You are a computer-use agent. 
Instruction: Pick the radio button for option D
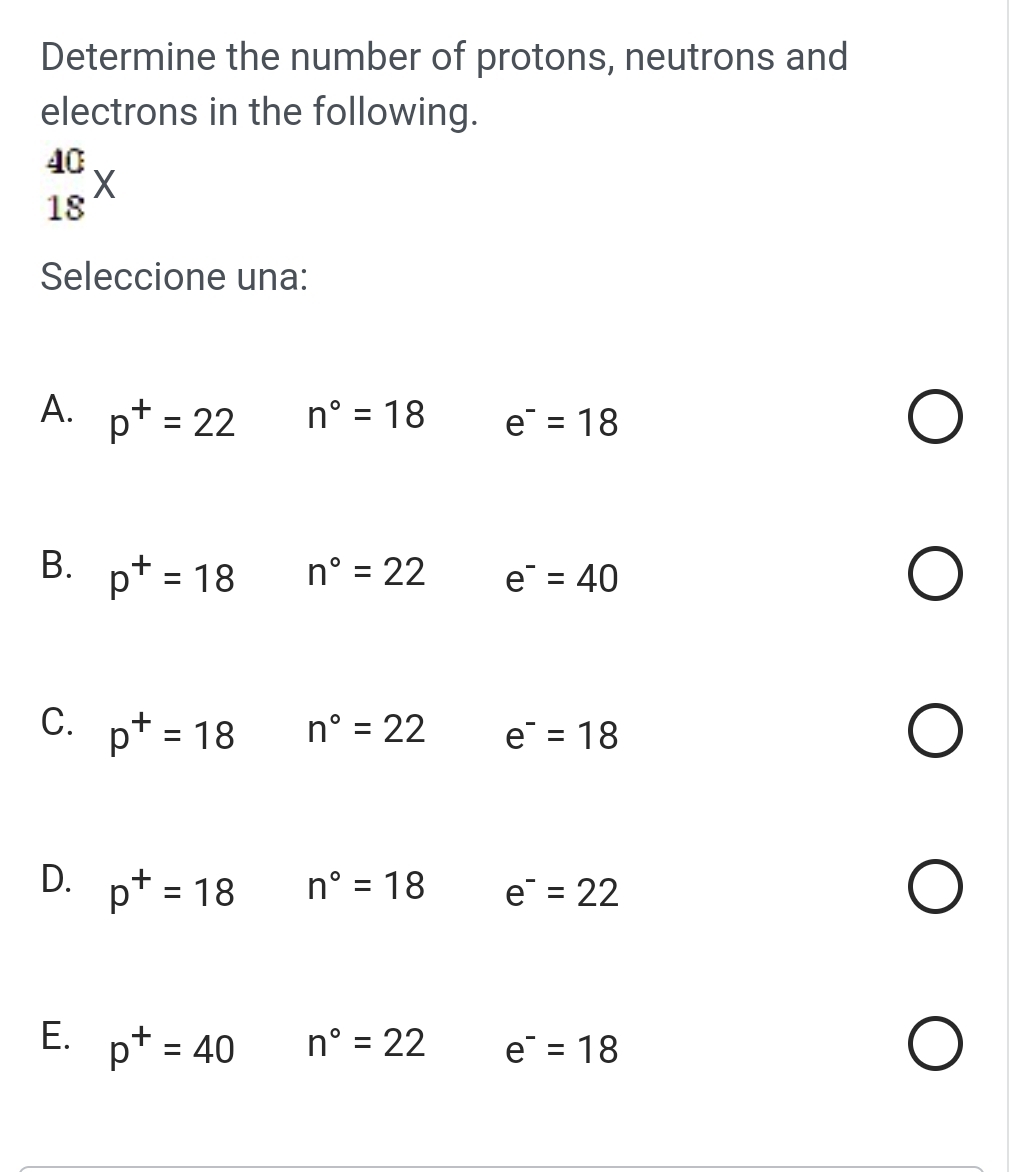937,889
